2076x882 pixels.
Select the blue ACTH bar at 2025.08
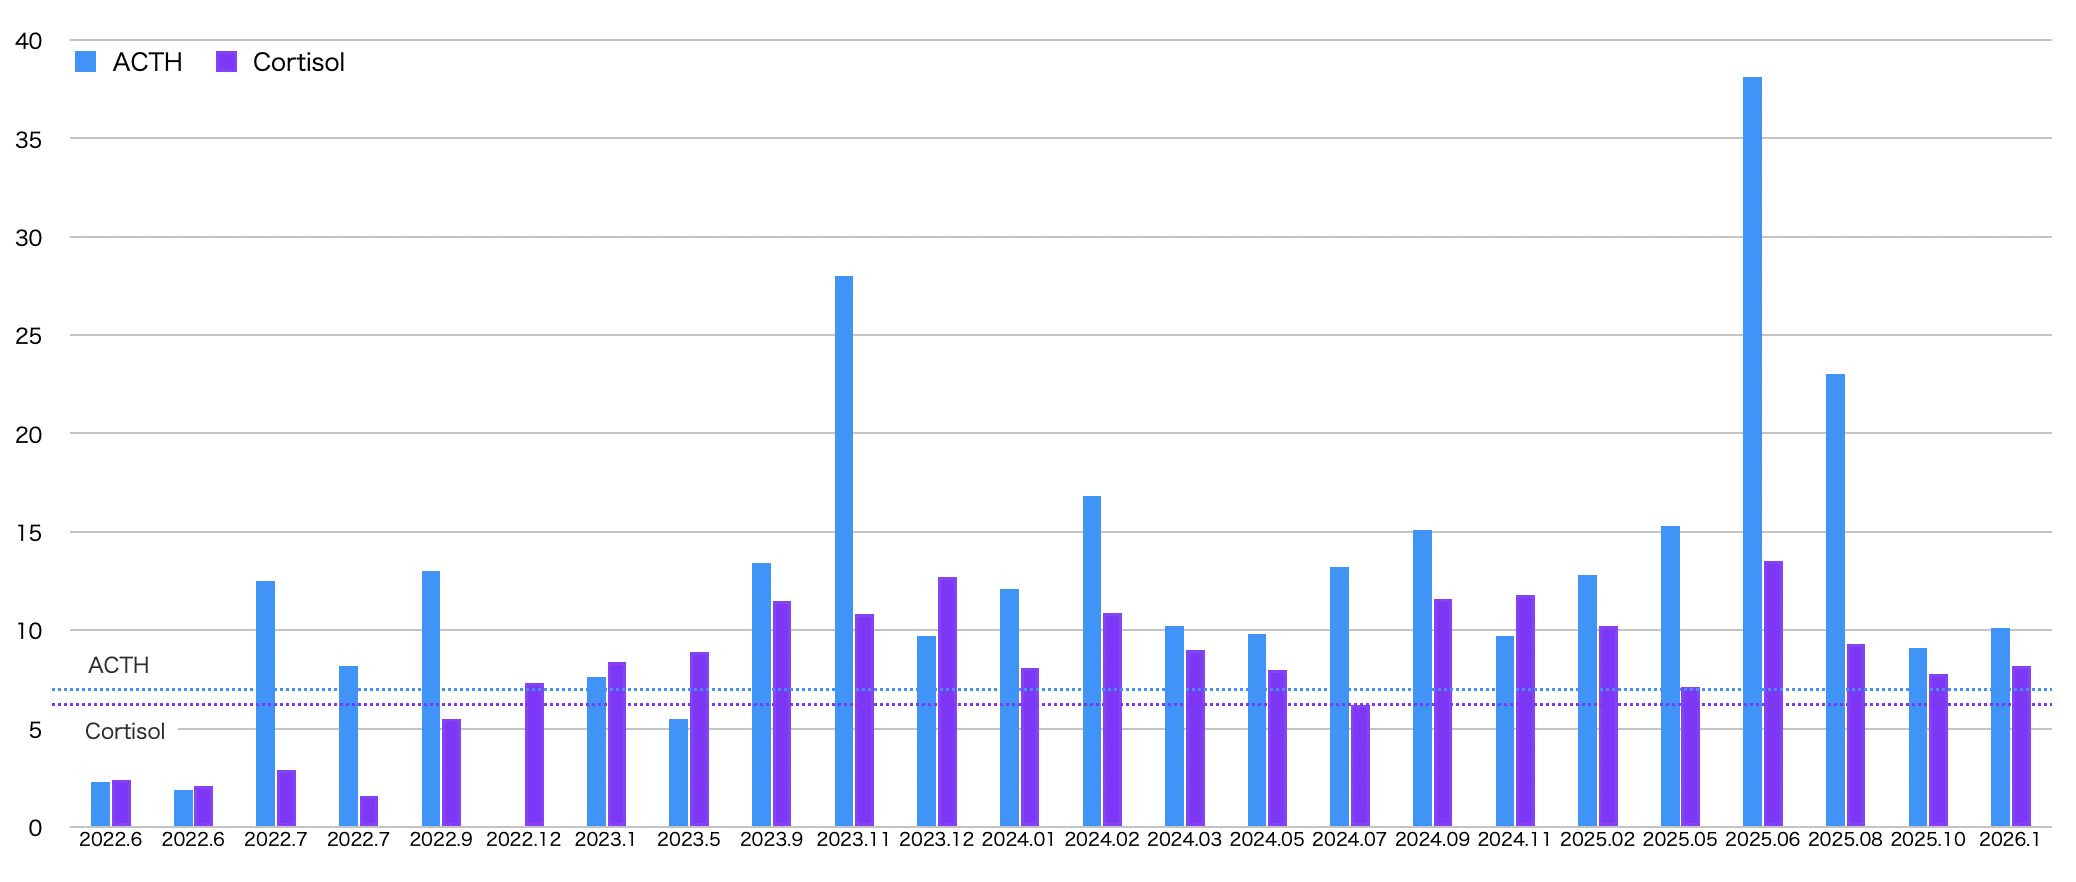[1835, 600]
